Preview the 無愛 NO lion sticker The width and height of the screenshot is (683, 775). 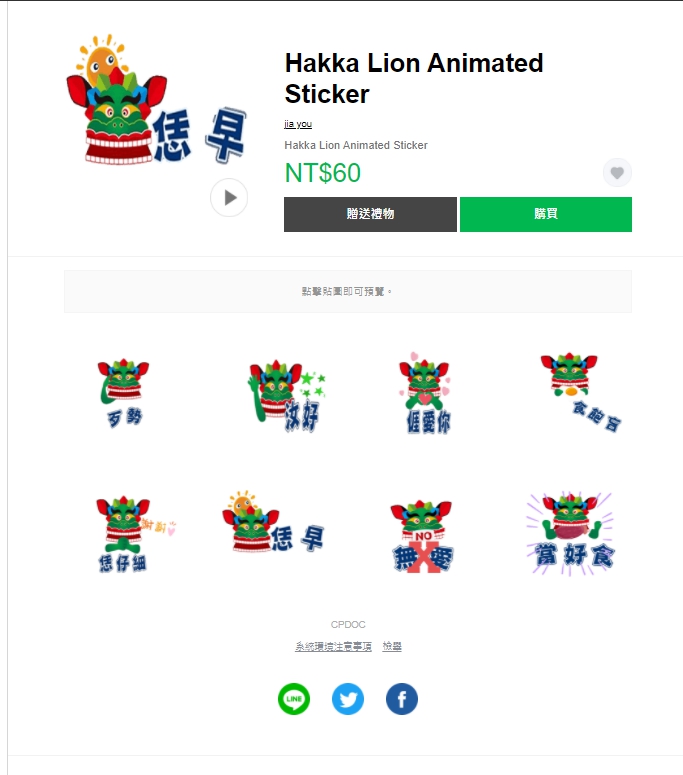[x=422, y=537]
